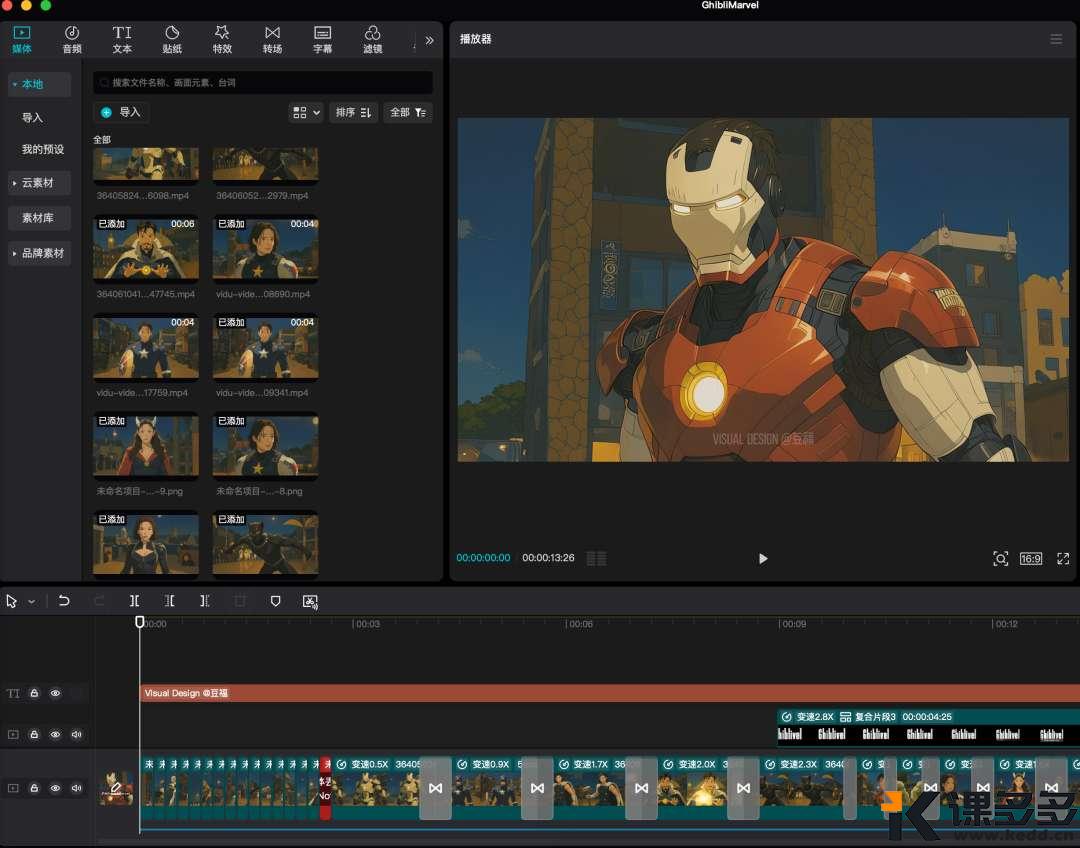Open the 滤镜 filters tab
Viewport: 1080px width, 848px height.
tap(373, 40)
